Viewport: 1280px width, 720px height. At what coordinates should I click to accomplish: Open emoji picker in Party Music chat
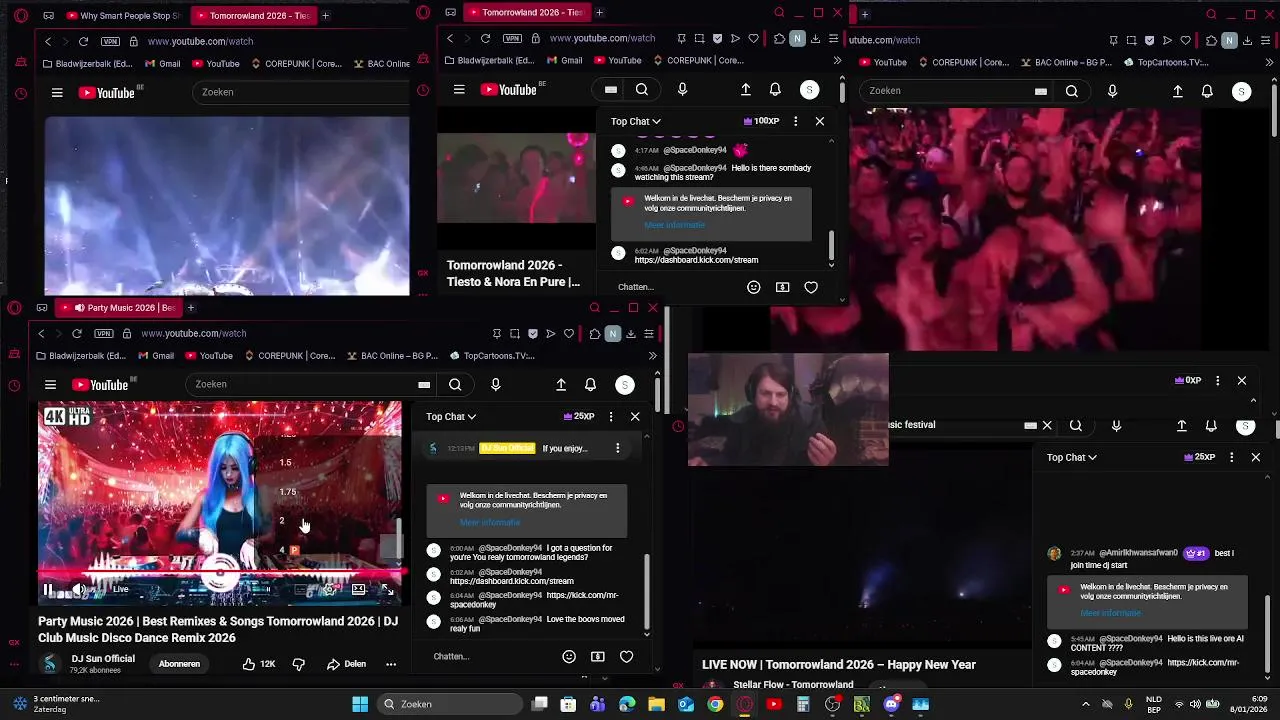[x=569, y=657]
